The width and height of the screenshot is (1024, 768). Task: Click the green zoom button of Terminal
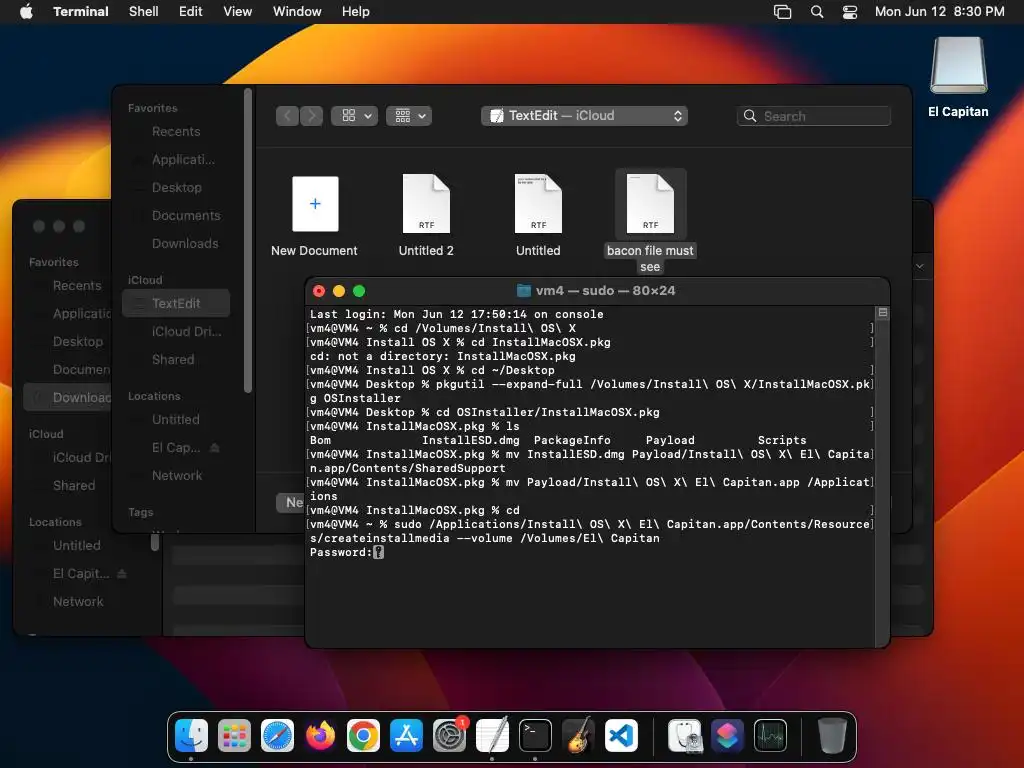pos(359,291)
